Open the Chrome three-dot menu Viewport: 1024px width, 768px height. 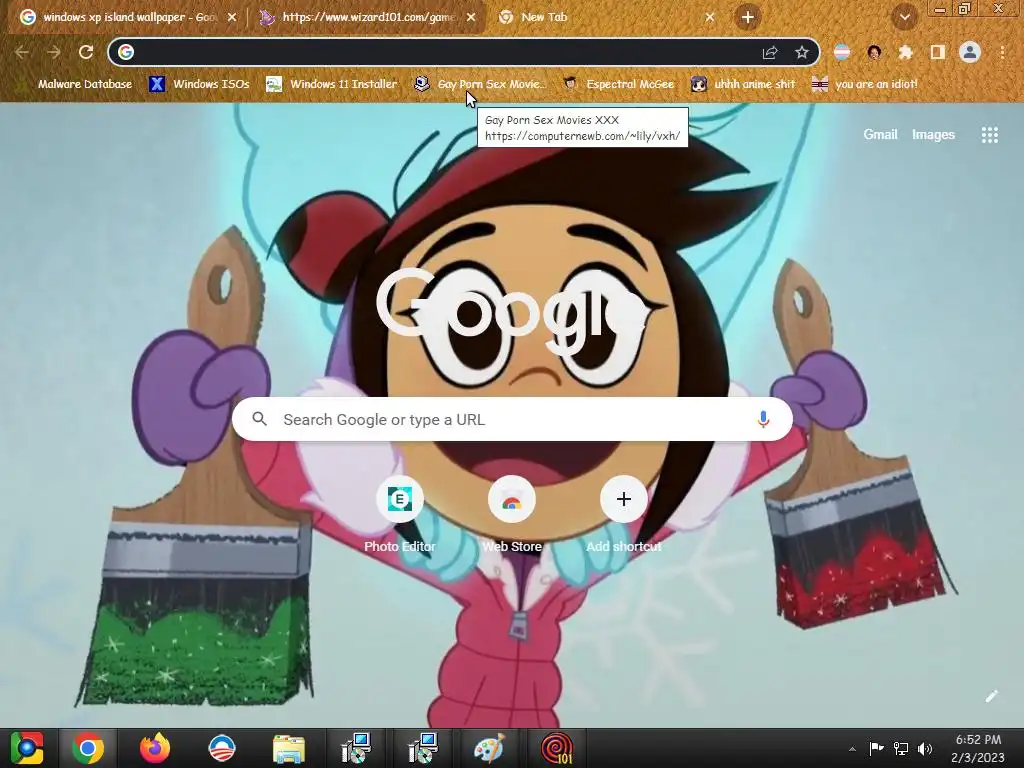1002,52
